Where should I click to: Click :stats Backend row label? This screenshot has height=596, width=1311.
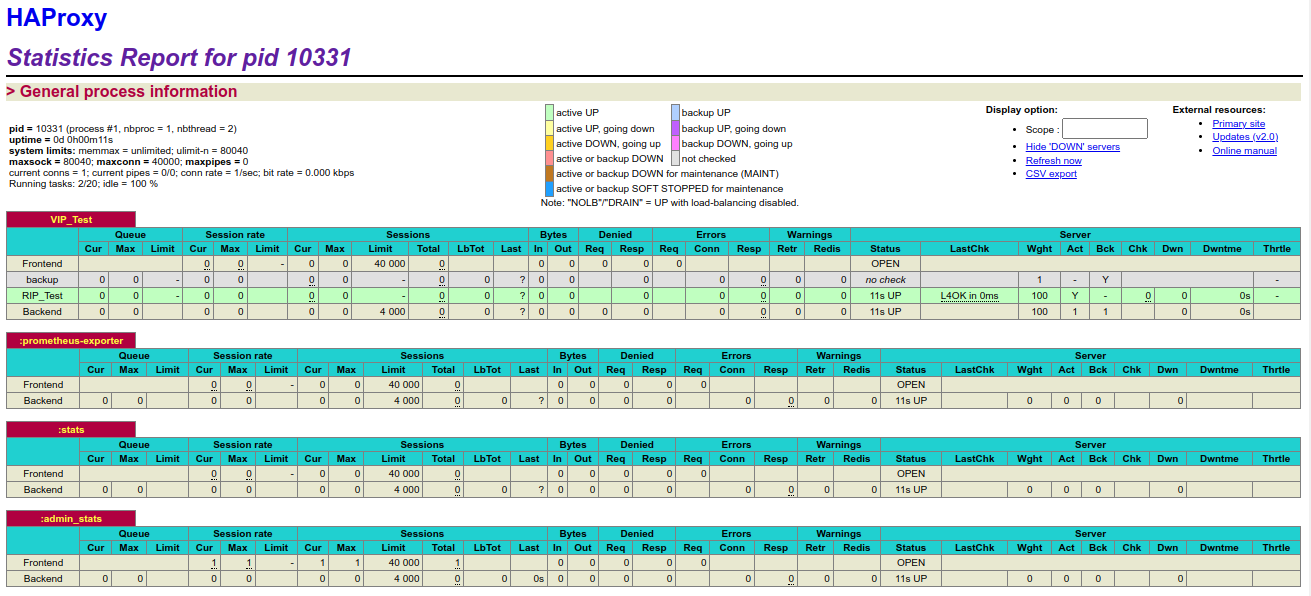[x=43, y=490]
